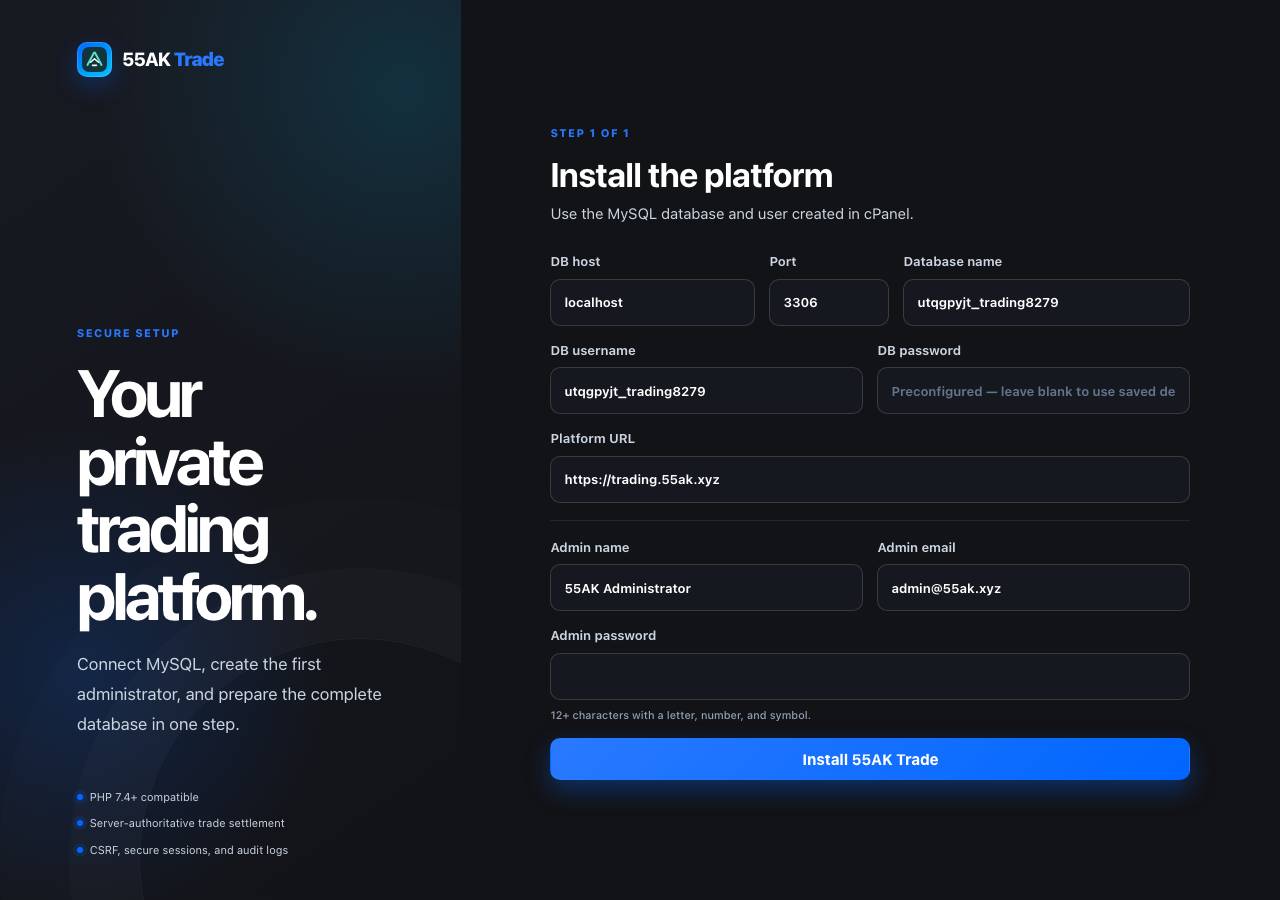Click the Port input field
The image size is (1280, 900).
(829, 302)
